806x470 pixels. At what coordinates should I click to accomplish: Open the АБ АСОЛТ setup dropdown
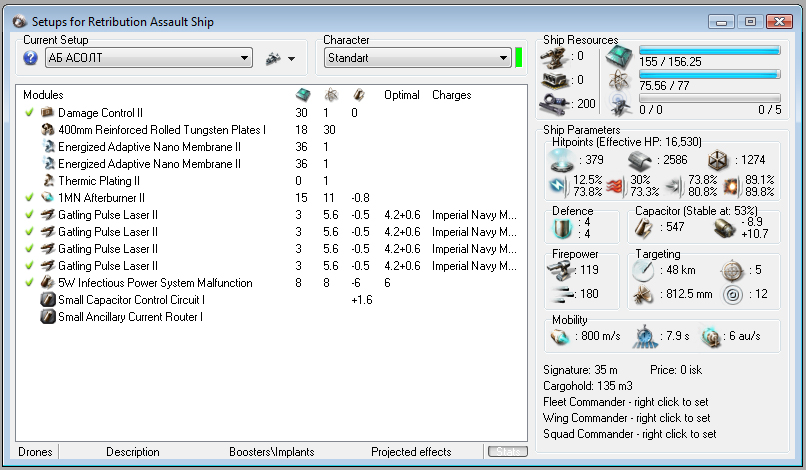coord(149,58)
